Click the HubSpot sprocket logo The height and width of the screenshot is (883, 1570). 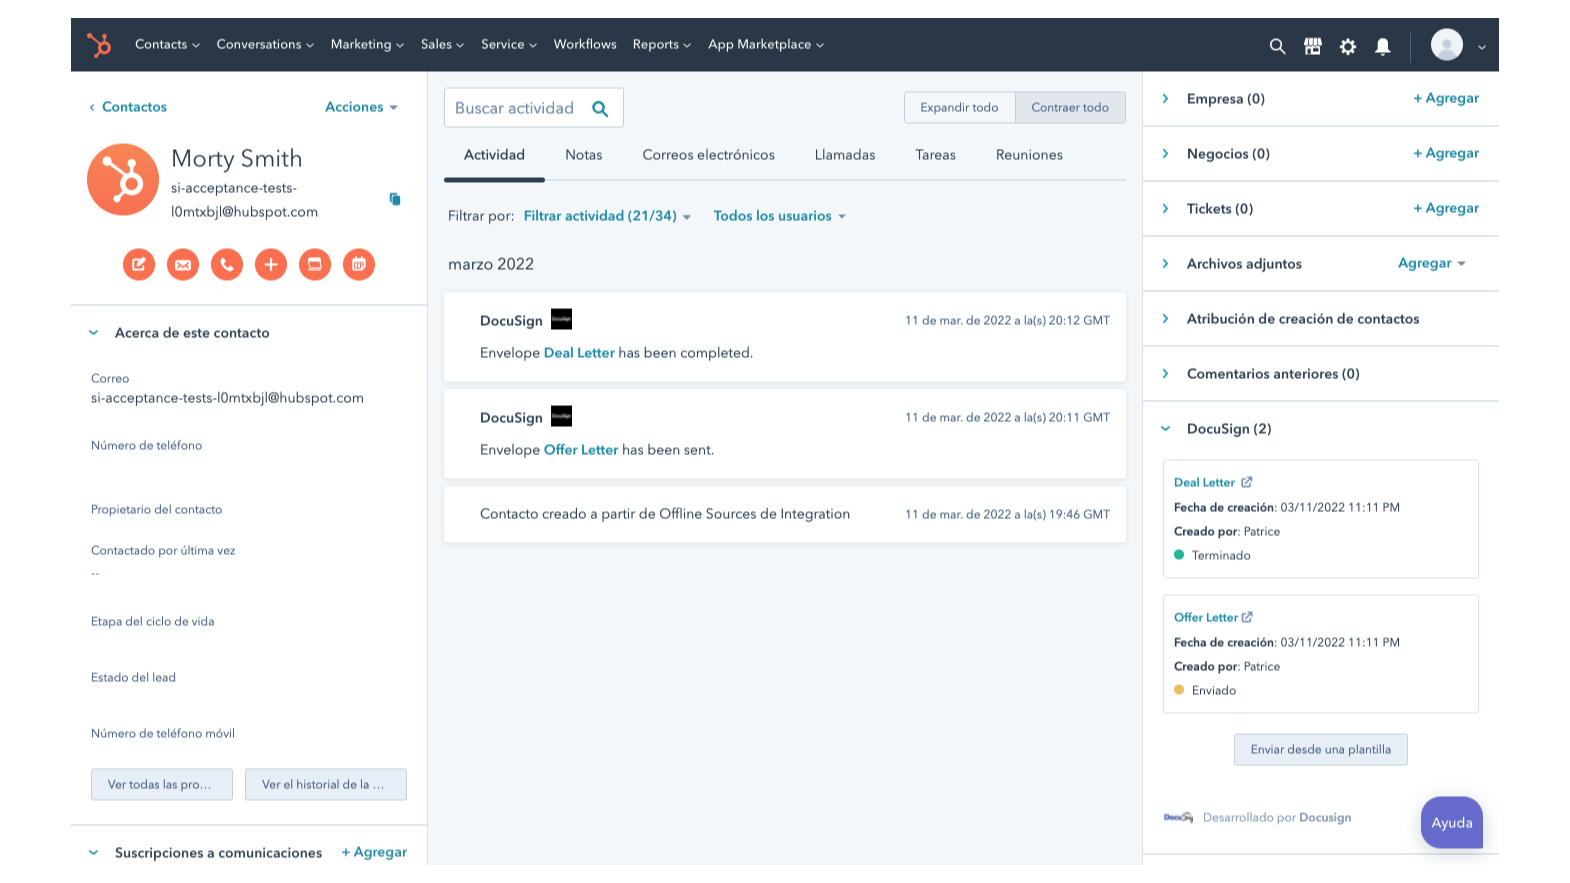pyautogui.click(x=99, y=45)
